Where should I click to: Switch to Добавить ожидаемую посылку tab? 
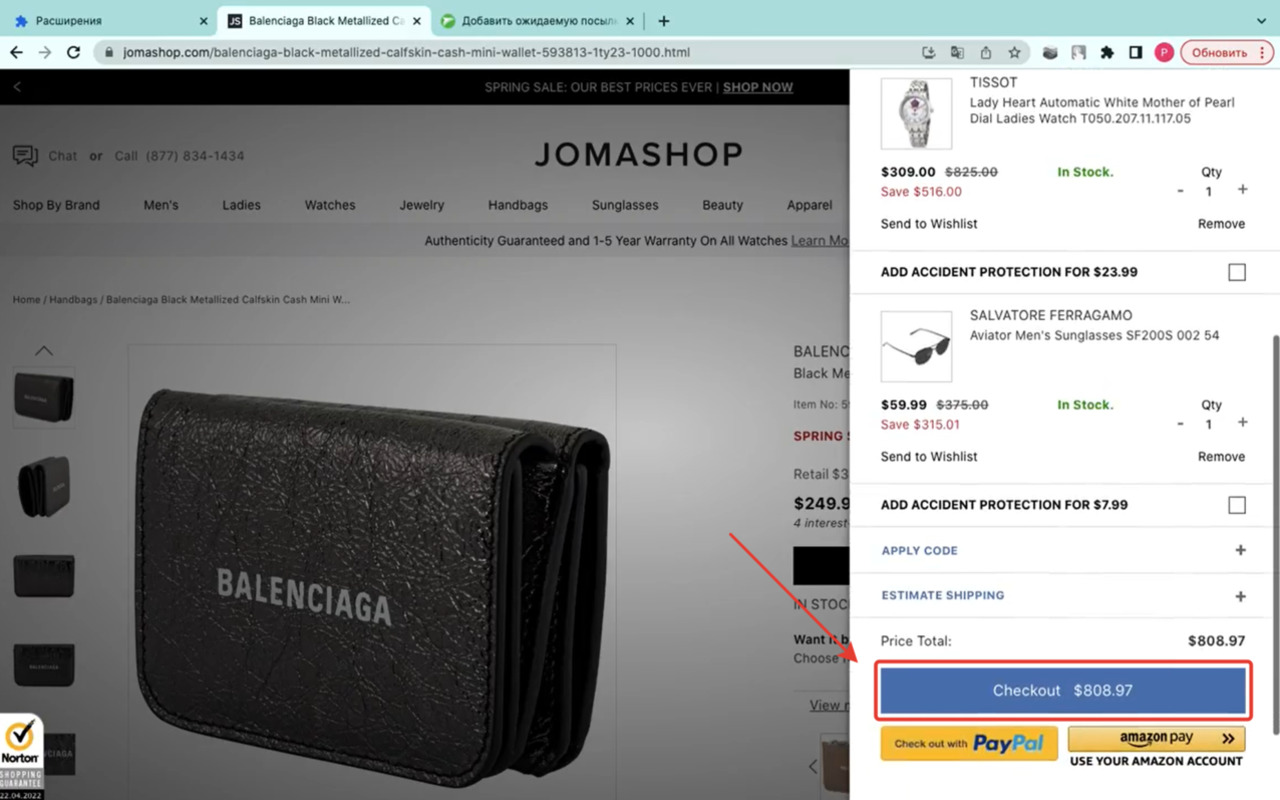538,21
